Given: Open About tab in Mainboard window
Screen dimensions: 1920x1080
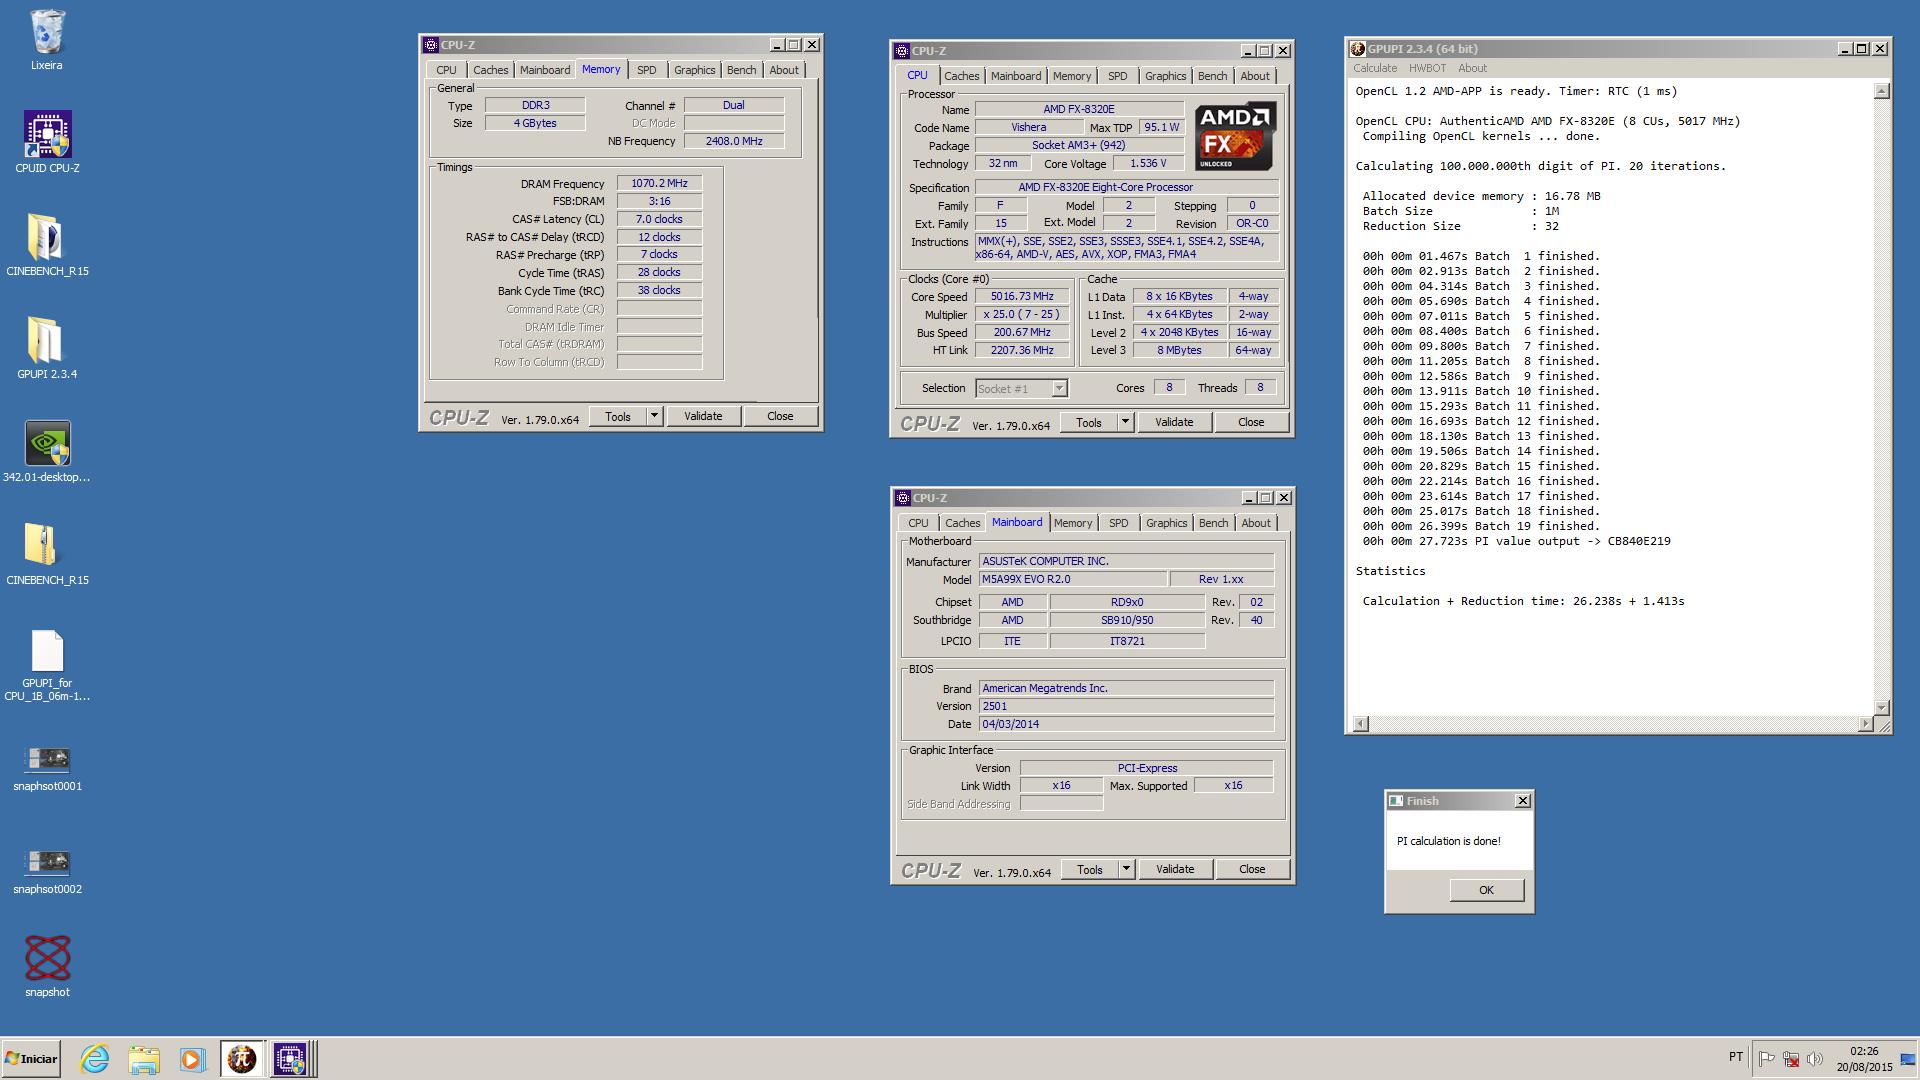Looking at the screenshot, I should click(1256, 523).
